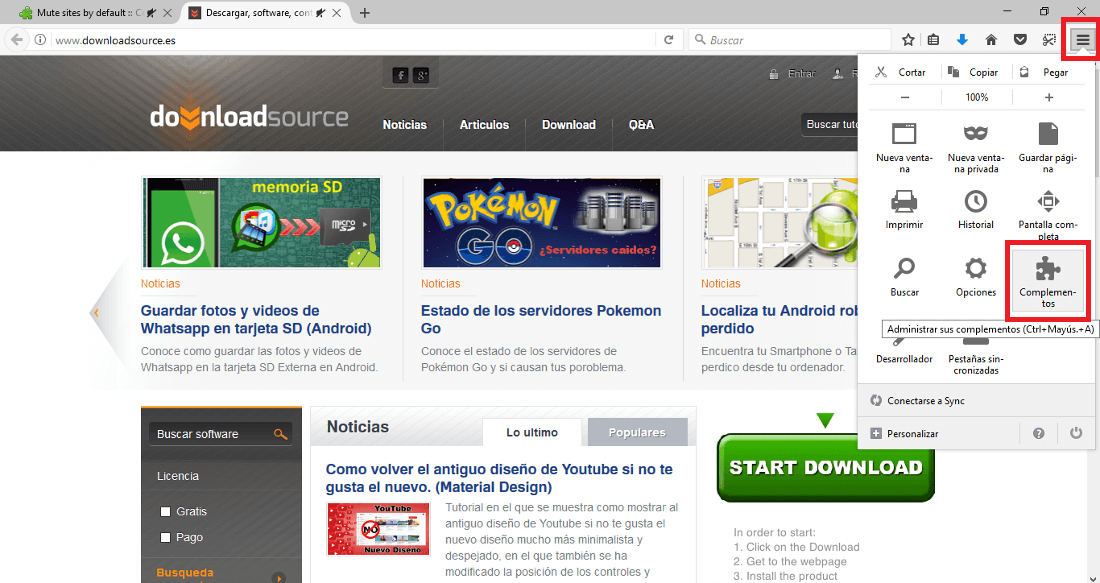
Task: Switch to Lo ultimo tab
Action: point(532,432)
